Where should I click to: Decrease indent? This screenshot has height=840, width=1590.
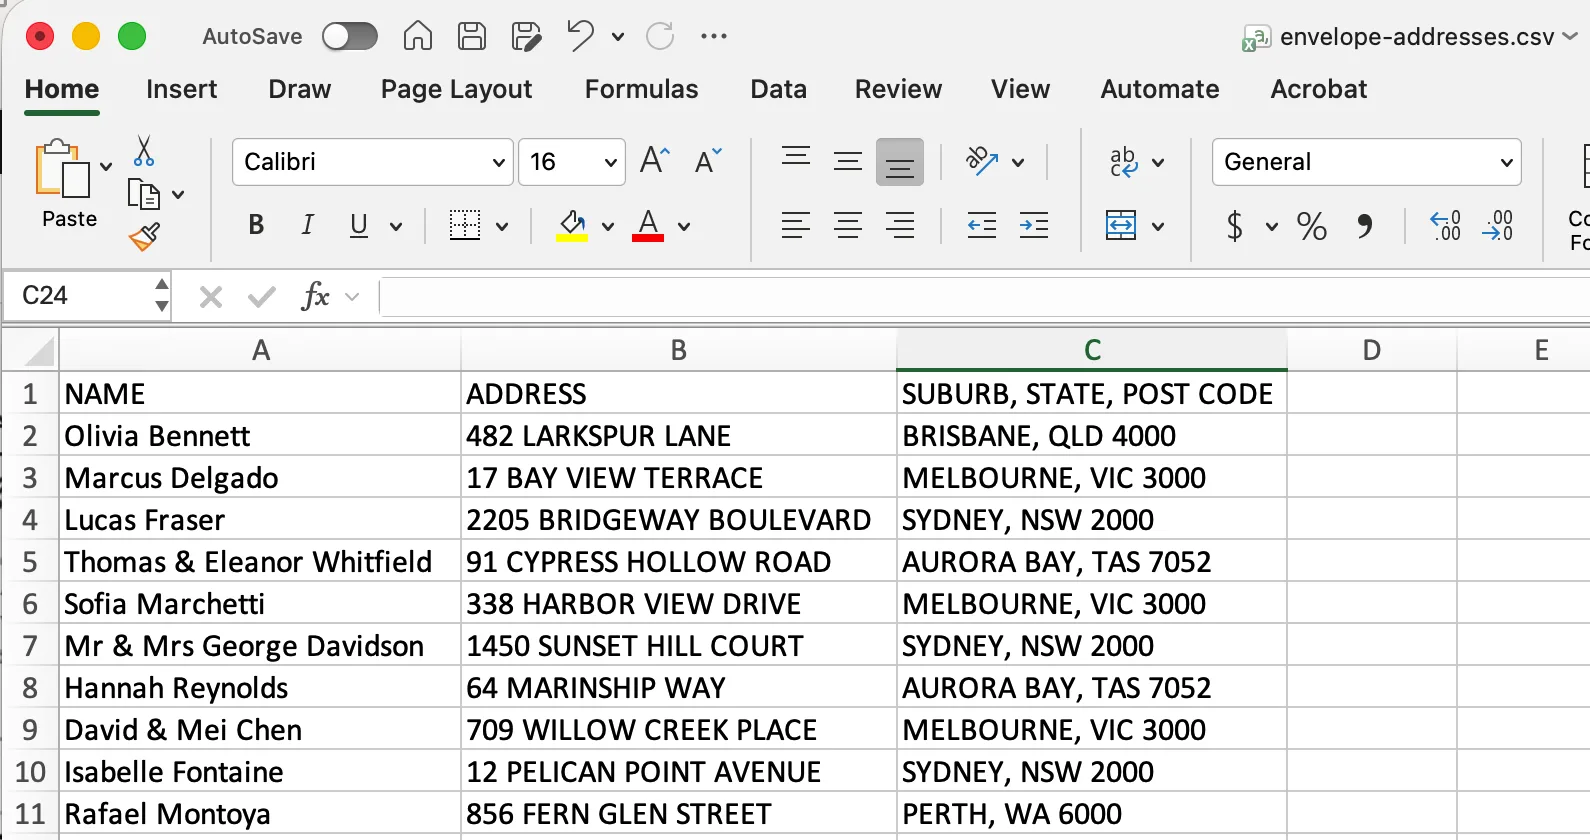pos(982,225)
